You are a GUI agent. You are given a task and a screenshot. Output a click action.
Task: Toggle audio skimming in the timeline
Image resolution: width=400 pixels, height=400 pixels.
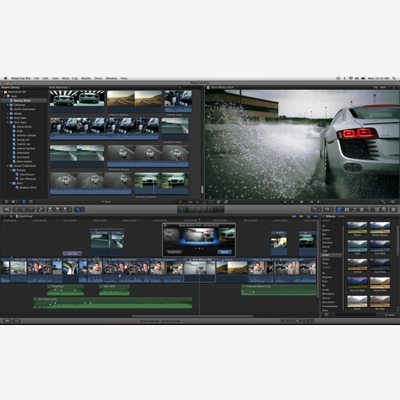[x=301, y=216]
